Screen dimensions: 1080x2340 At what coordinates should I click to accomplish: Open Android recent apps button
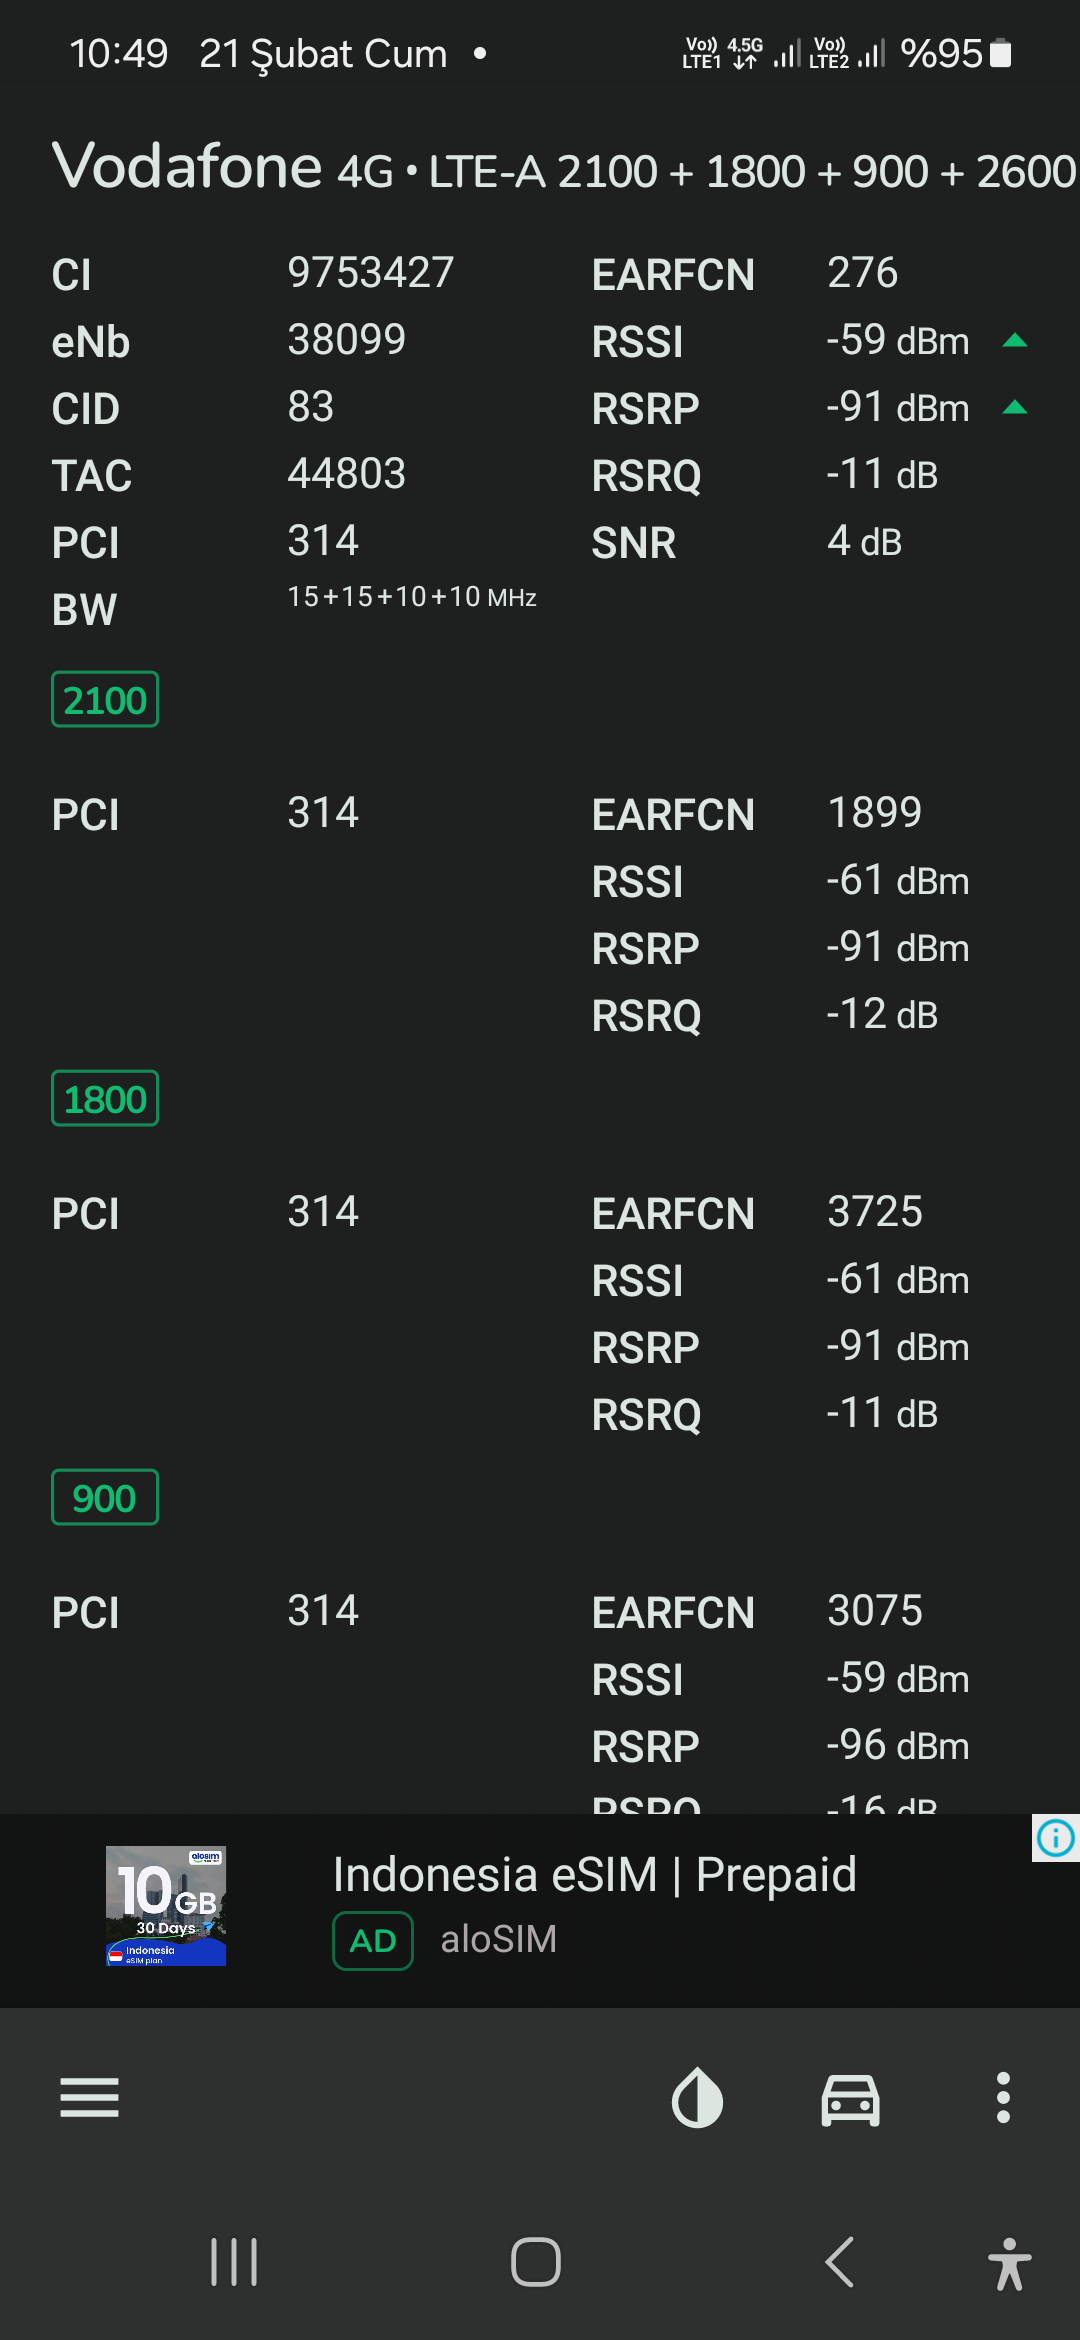click(x=234, y=2262)
